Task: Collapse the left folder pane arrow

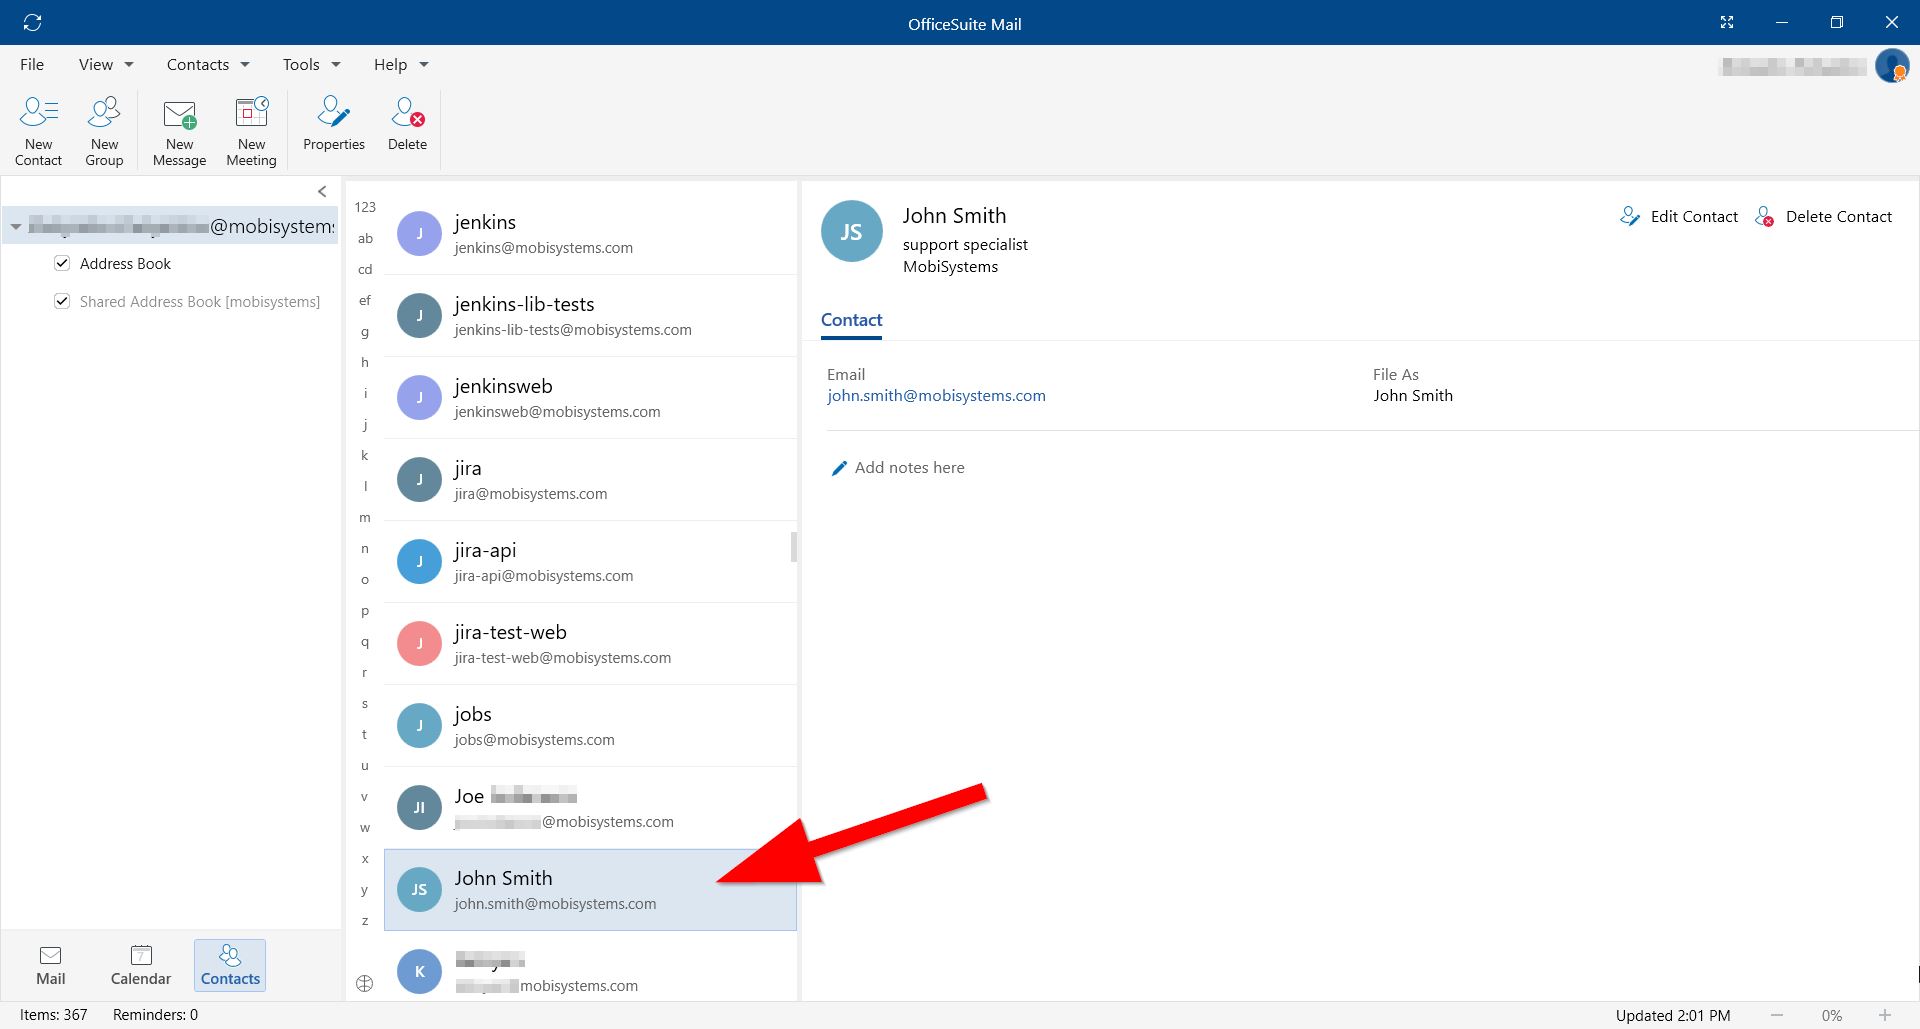Action: (322, 191)
